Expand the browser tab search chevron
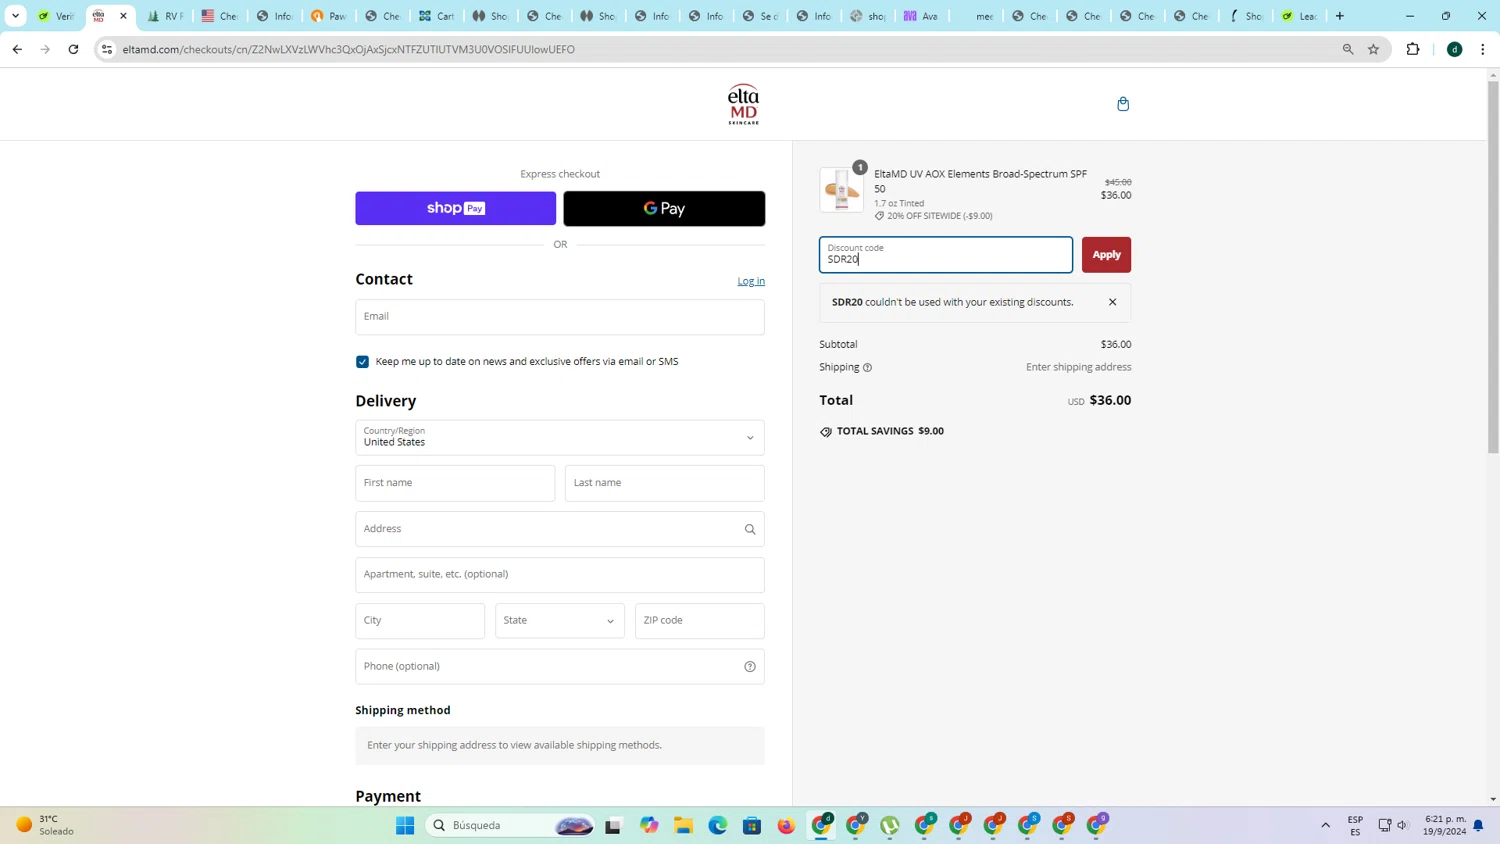Screen dimensions: 1500x844 click(15, 16)
